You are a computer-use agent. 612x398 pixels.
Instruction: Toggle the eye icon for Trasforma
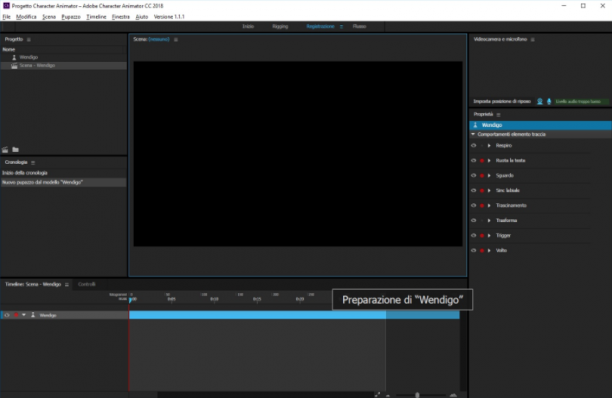[x=473, y=220]
